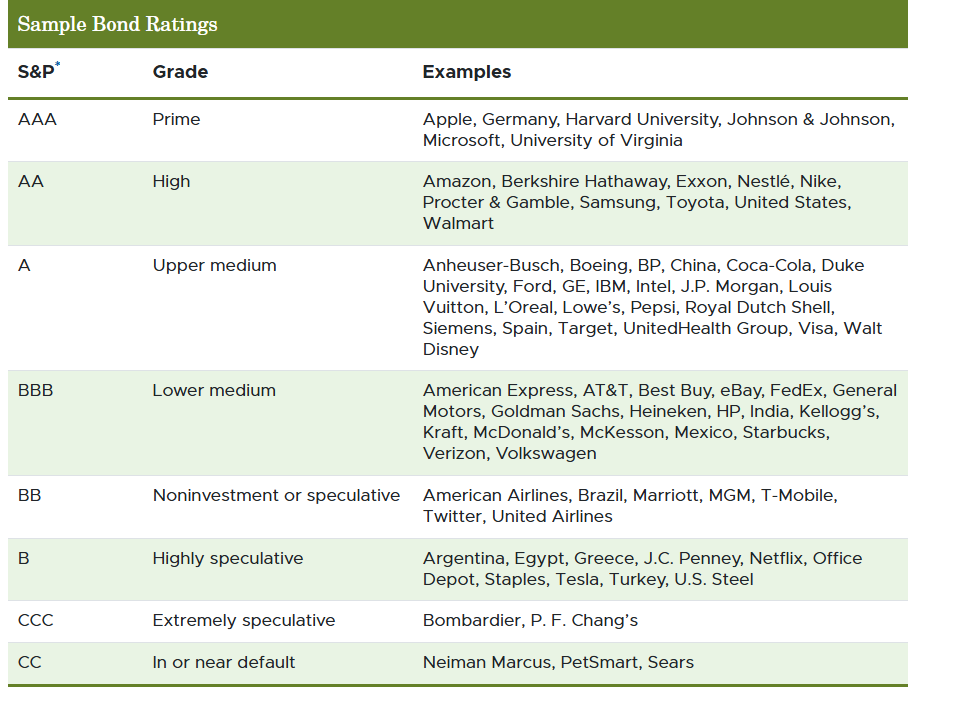
Task: Click the High grade cell
Action: pos(171,181)
